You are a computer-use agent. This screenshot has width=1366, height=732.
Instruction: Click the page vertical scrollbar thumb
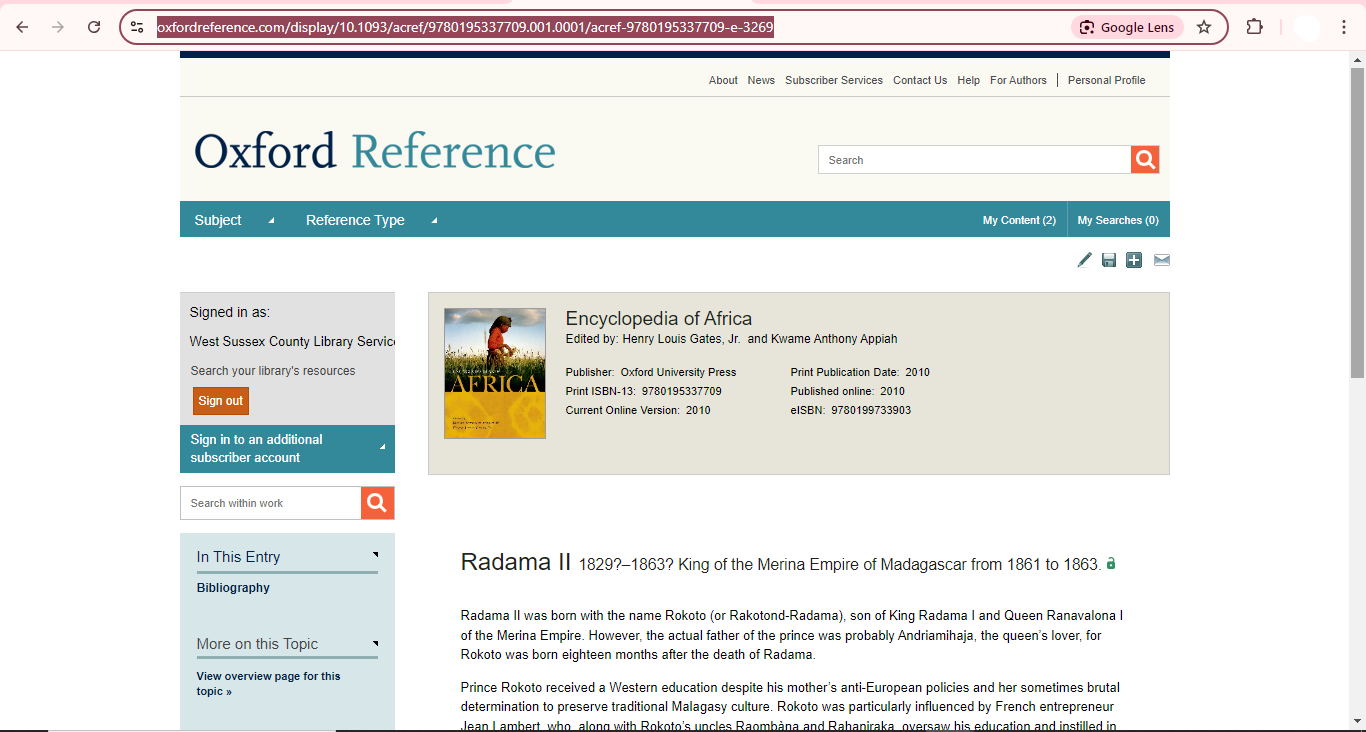1357,222
